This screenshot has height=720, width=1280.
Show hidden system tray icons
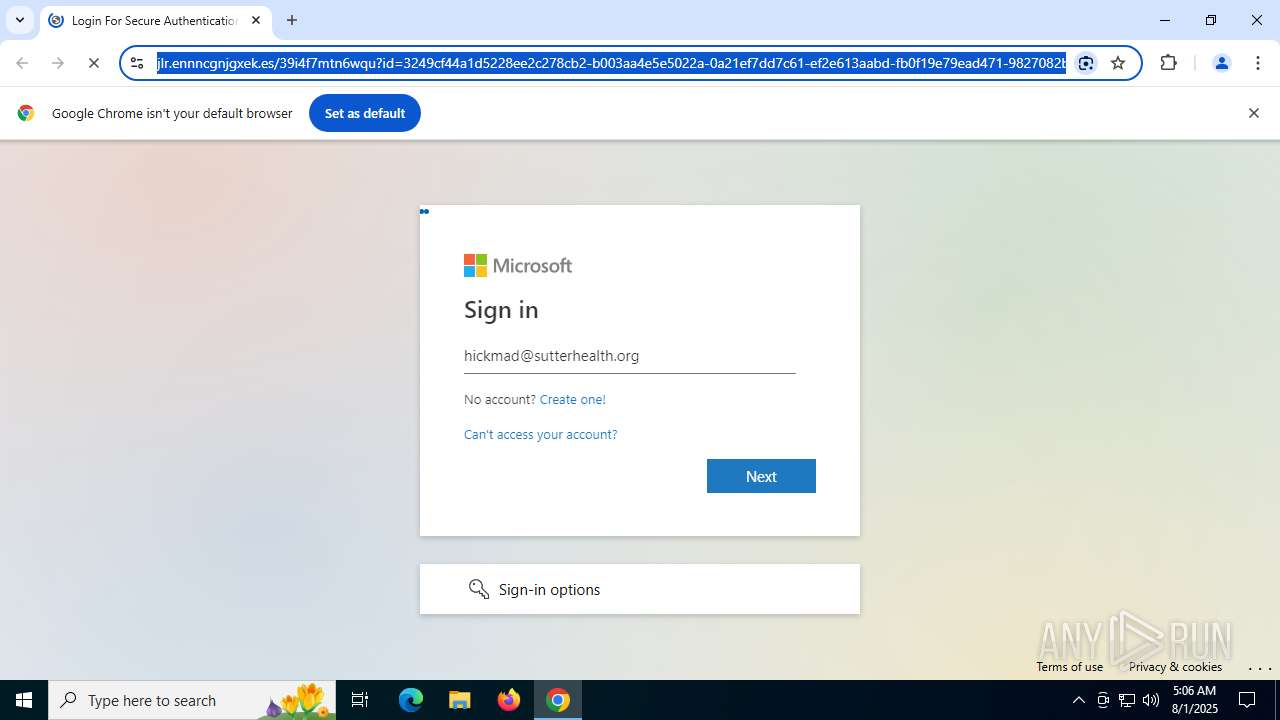click(x=1078, y=700)
